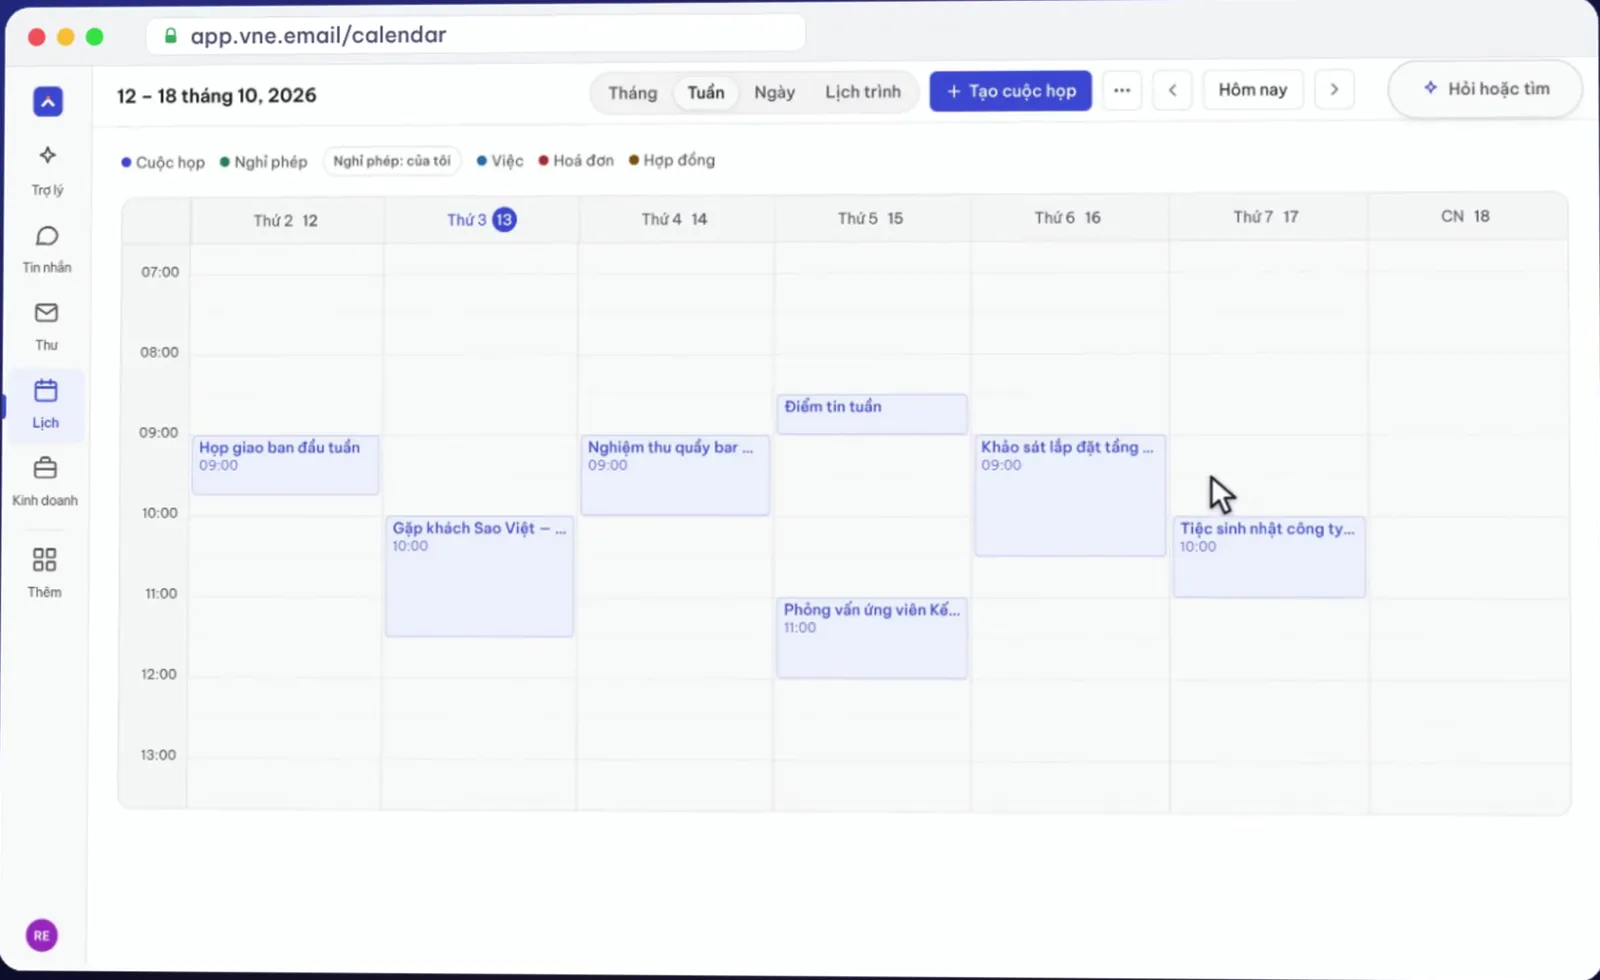Open the Thêm more apps grid

pos(44,572)
